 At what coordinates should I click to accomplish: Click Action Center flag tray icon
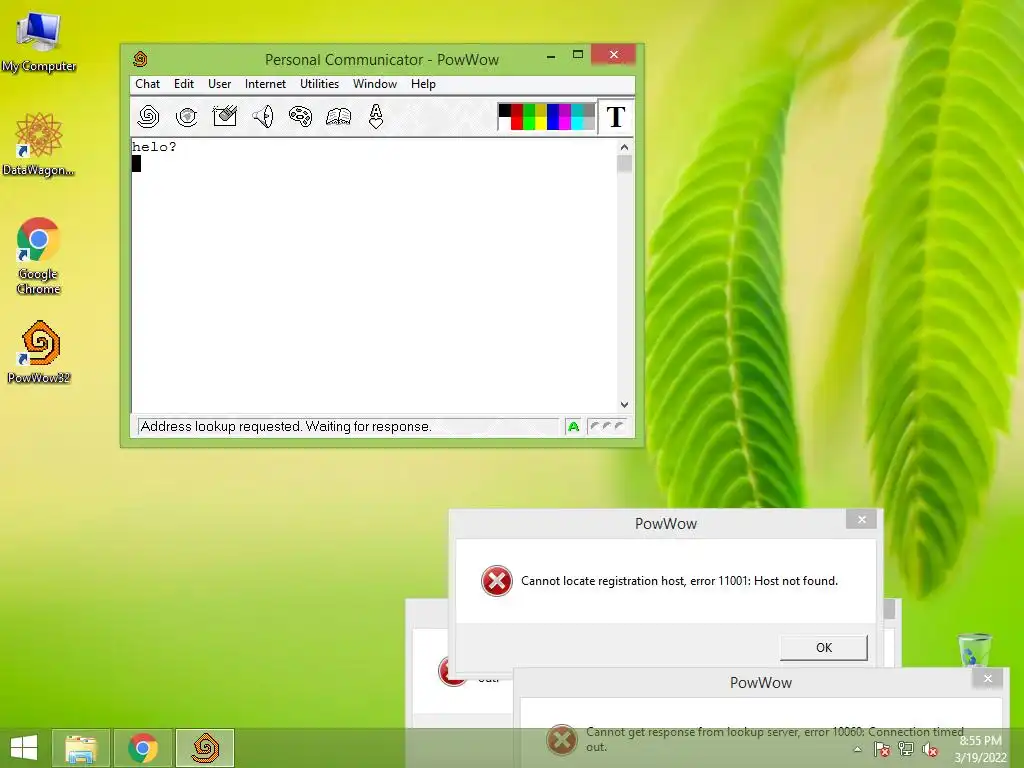(x=882, y=750)
